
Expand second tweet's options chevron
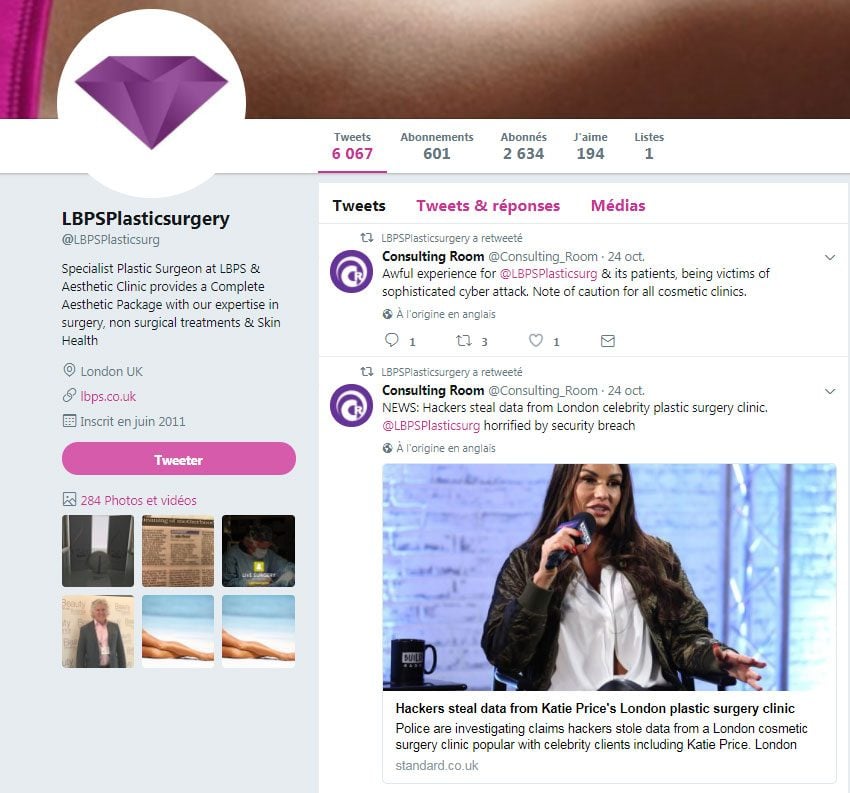pyautogui.click(x=830, y=391)
